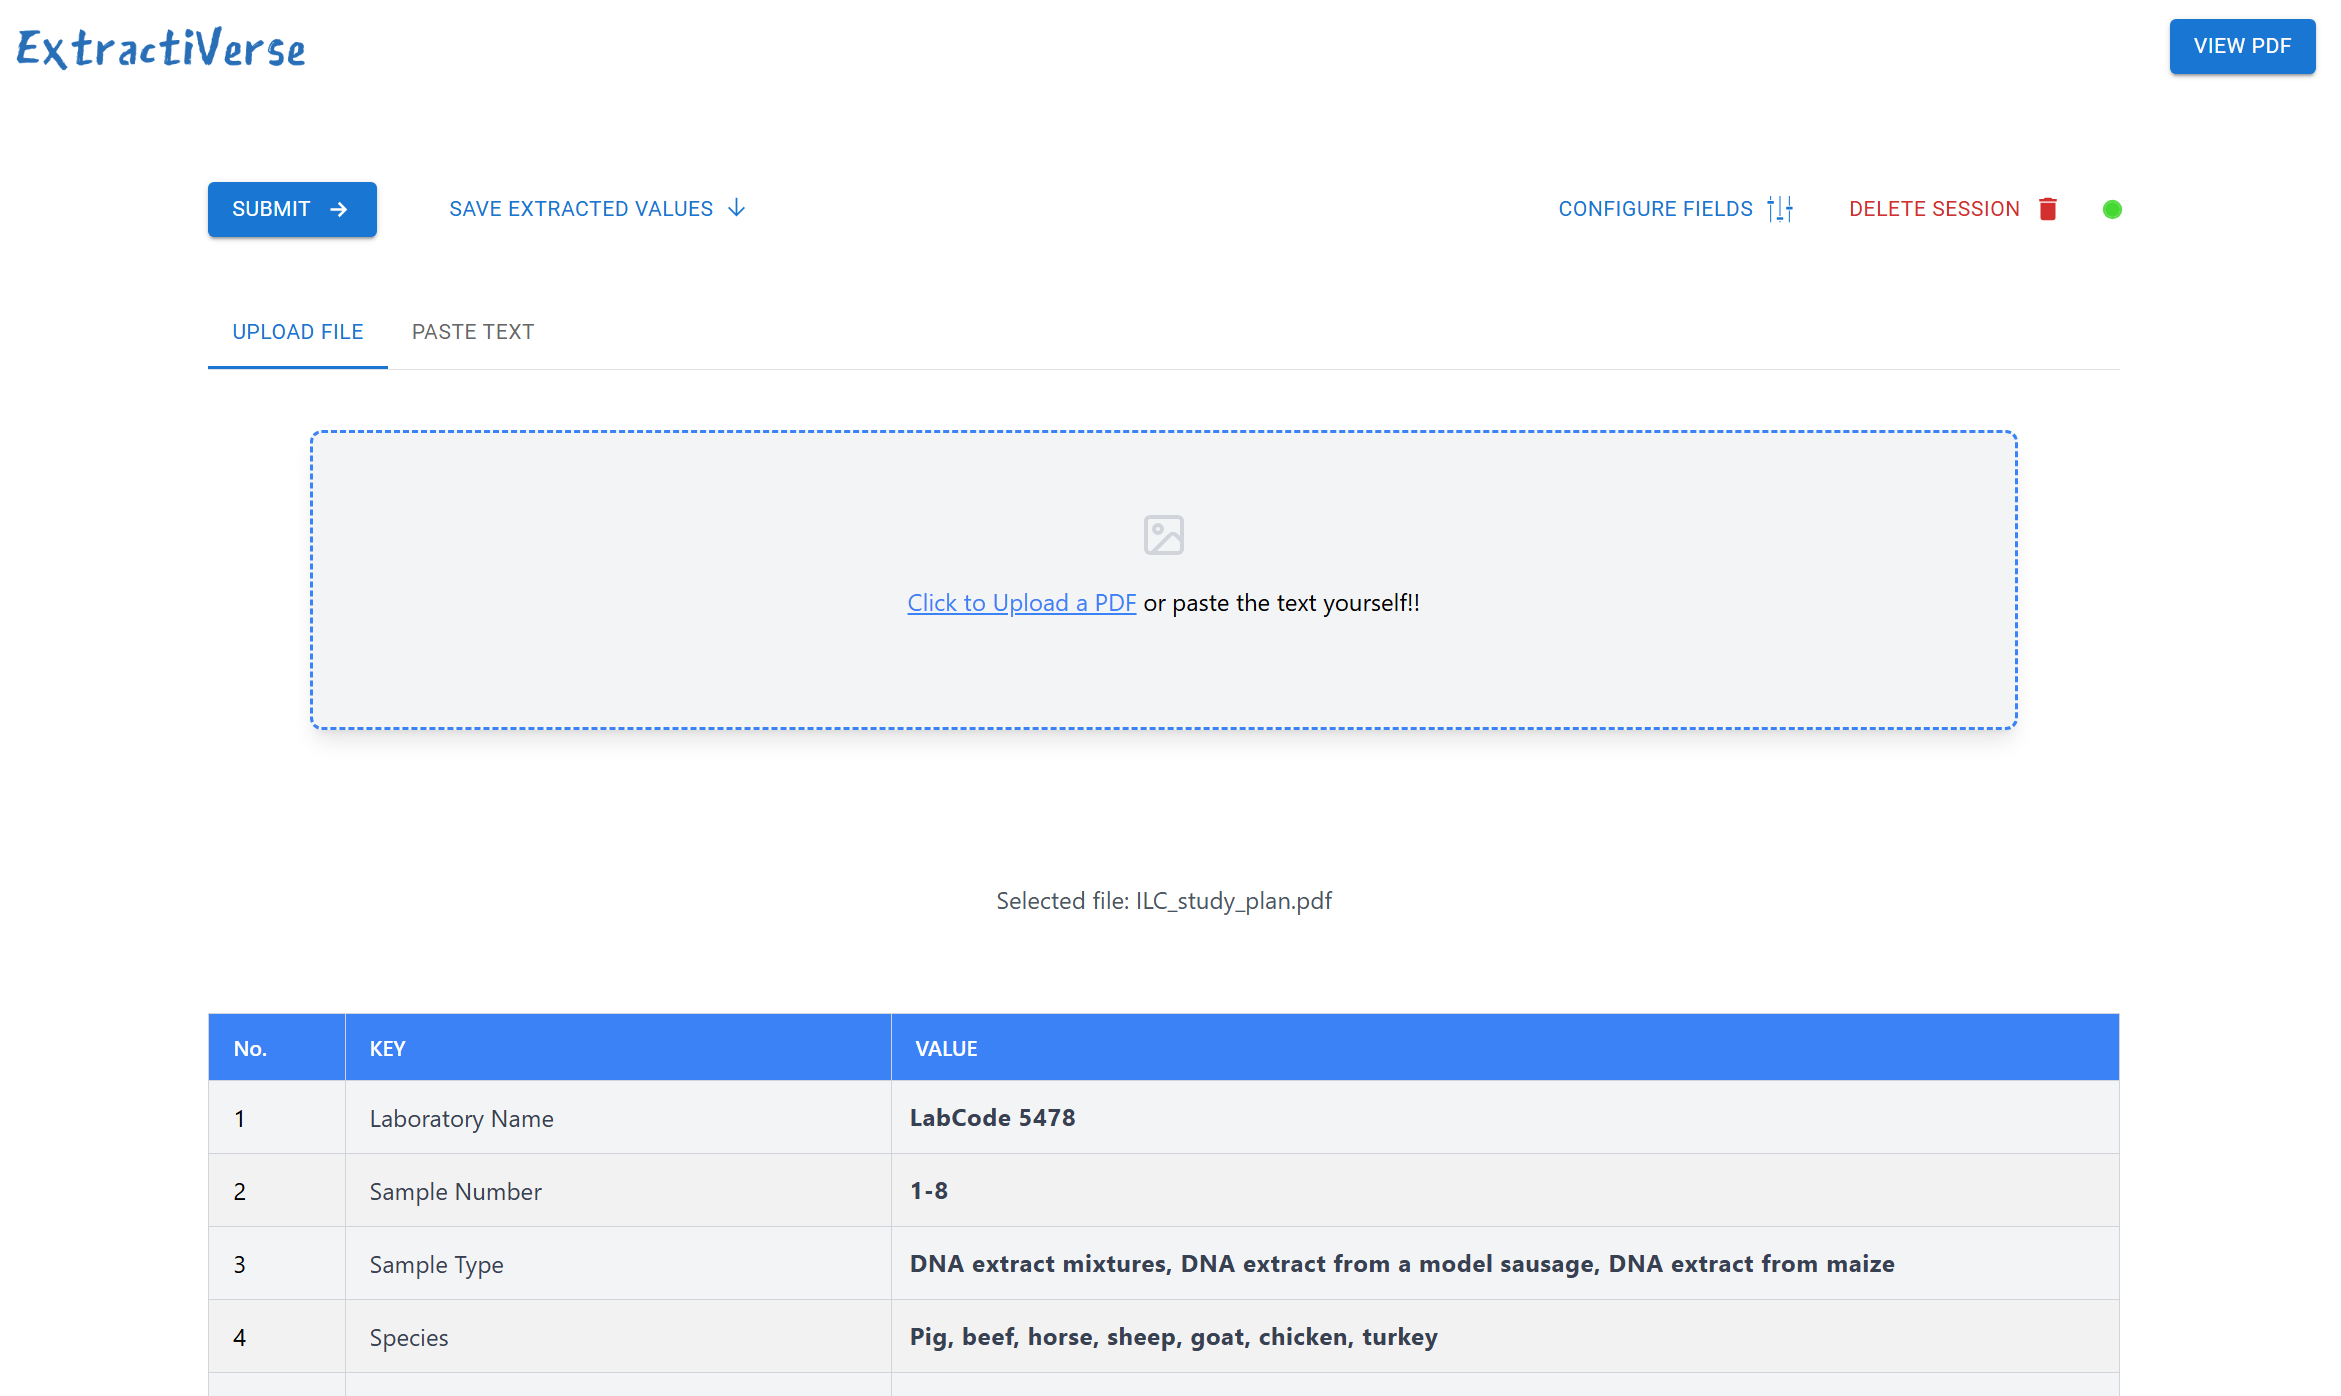Click the 'DNA extract mixtures' value cell

point(1505,1264)
